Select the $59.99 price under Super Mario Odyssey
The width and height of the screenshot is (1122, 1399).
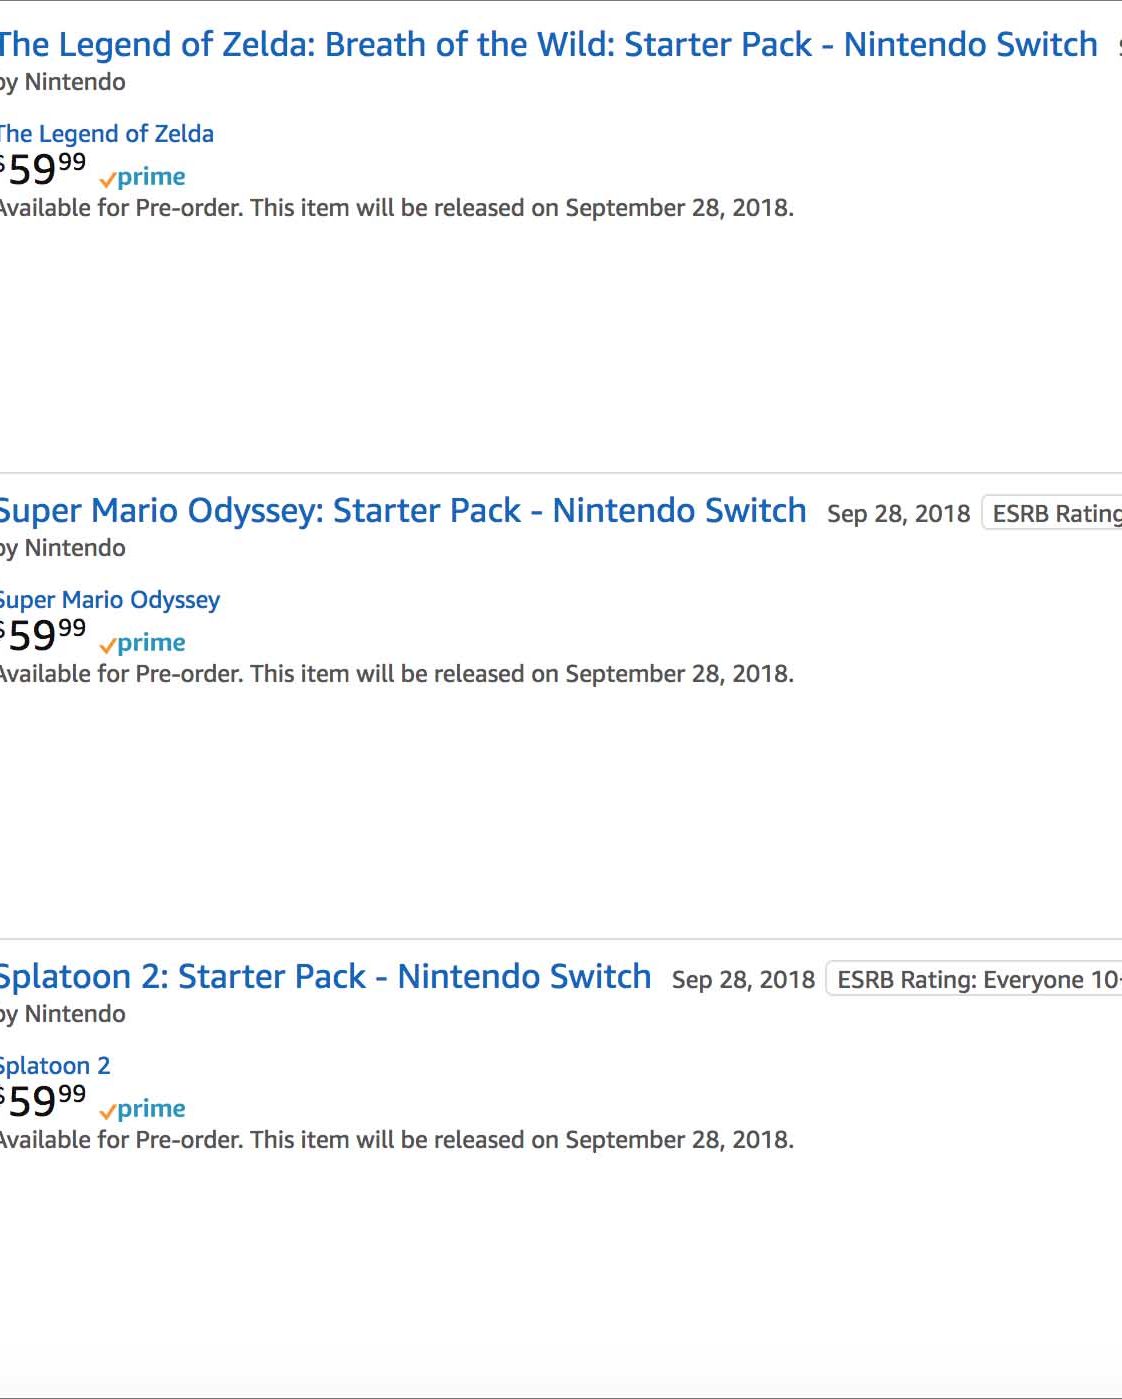43,635
